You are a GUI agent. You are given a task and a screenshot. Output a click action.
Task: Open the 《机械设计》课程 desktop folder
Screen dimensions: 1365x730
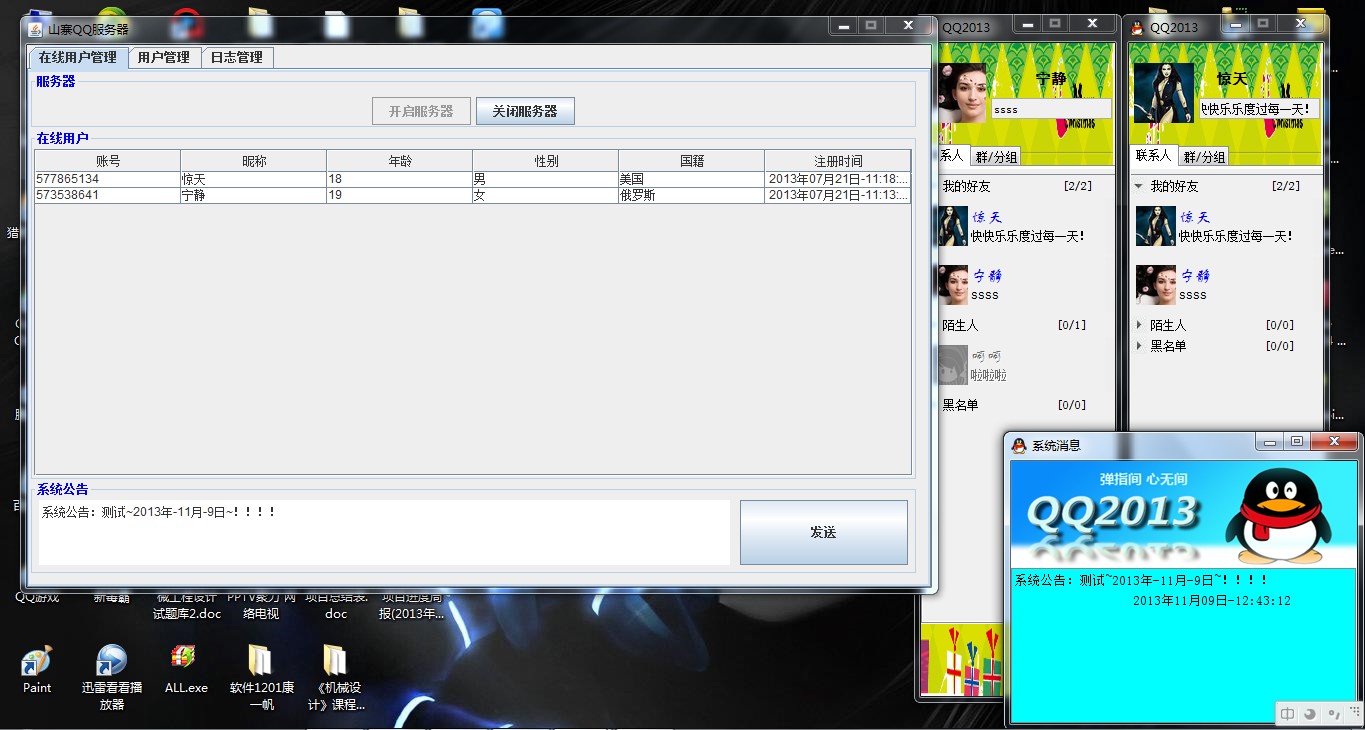coord(335,677)
